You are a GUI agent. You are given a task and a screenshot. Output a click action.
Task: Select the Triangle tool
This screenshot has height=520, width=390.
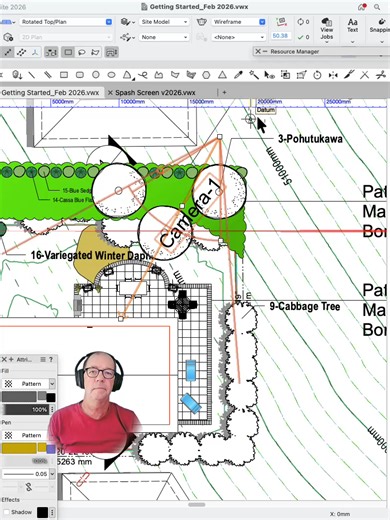tap(222, 75)
